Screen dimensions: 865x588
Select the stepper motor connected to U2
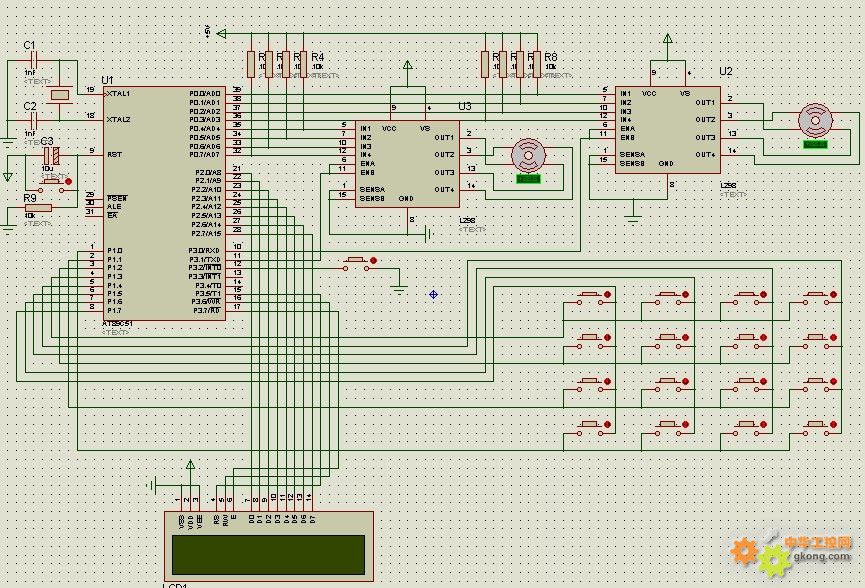(x=815, y=121)
